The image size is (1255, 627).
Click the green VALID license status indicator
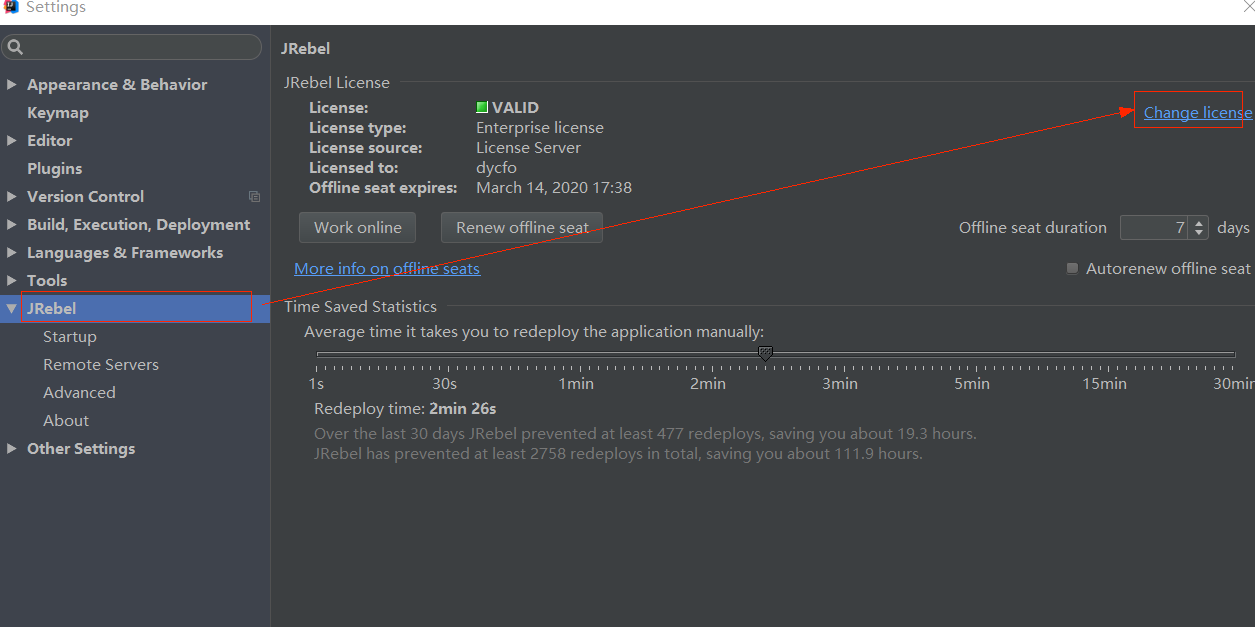(482, 107)
